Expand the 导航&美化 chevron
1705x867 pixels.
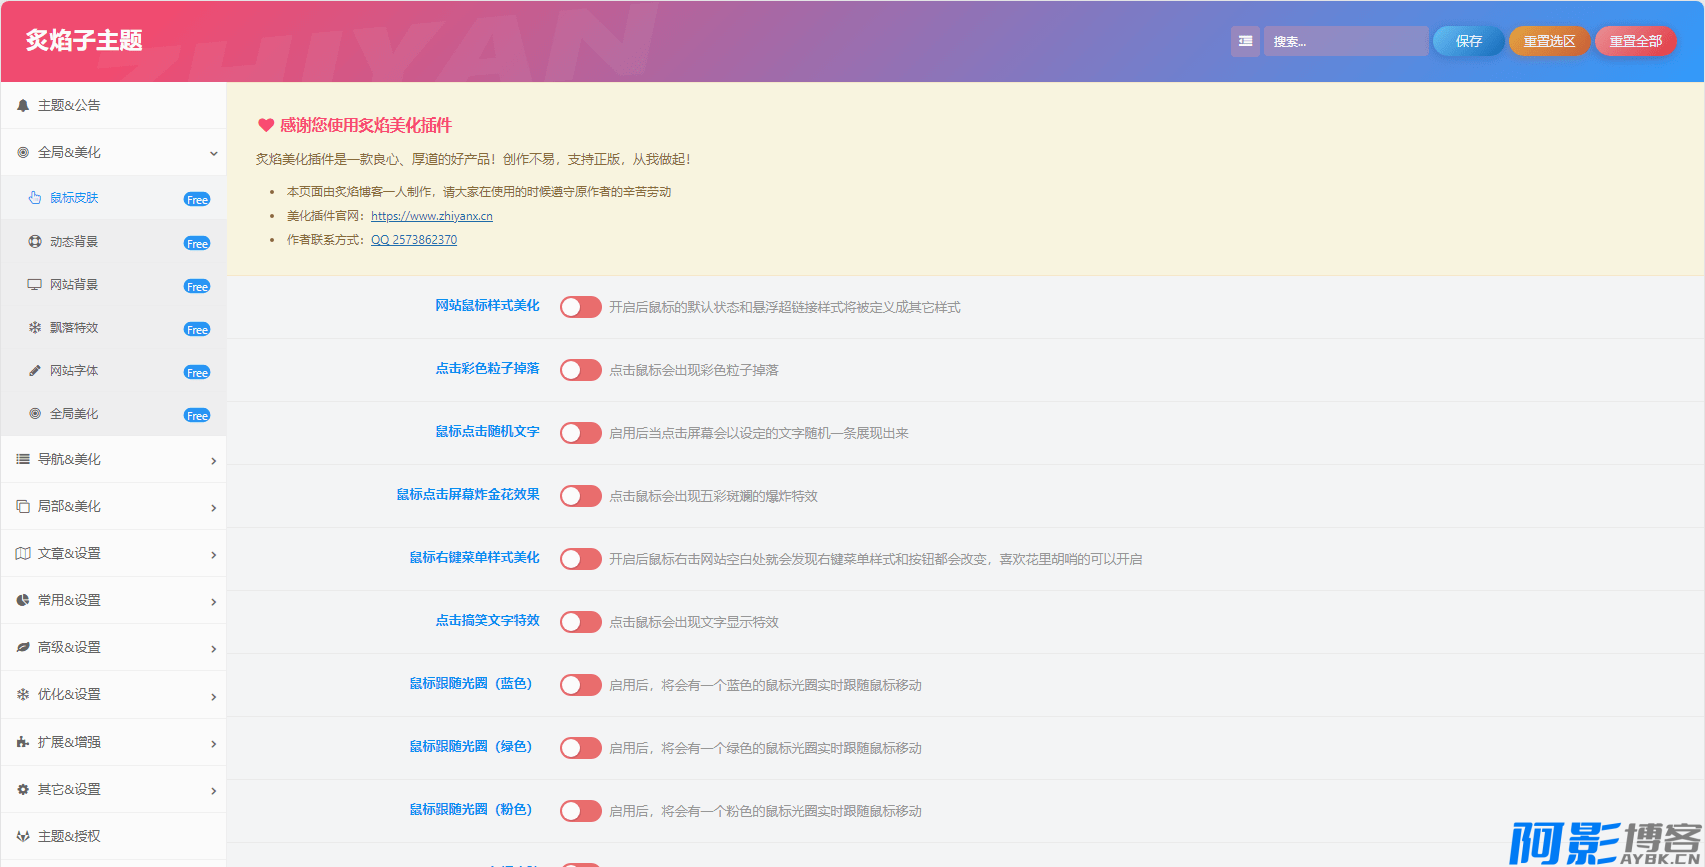213,461
